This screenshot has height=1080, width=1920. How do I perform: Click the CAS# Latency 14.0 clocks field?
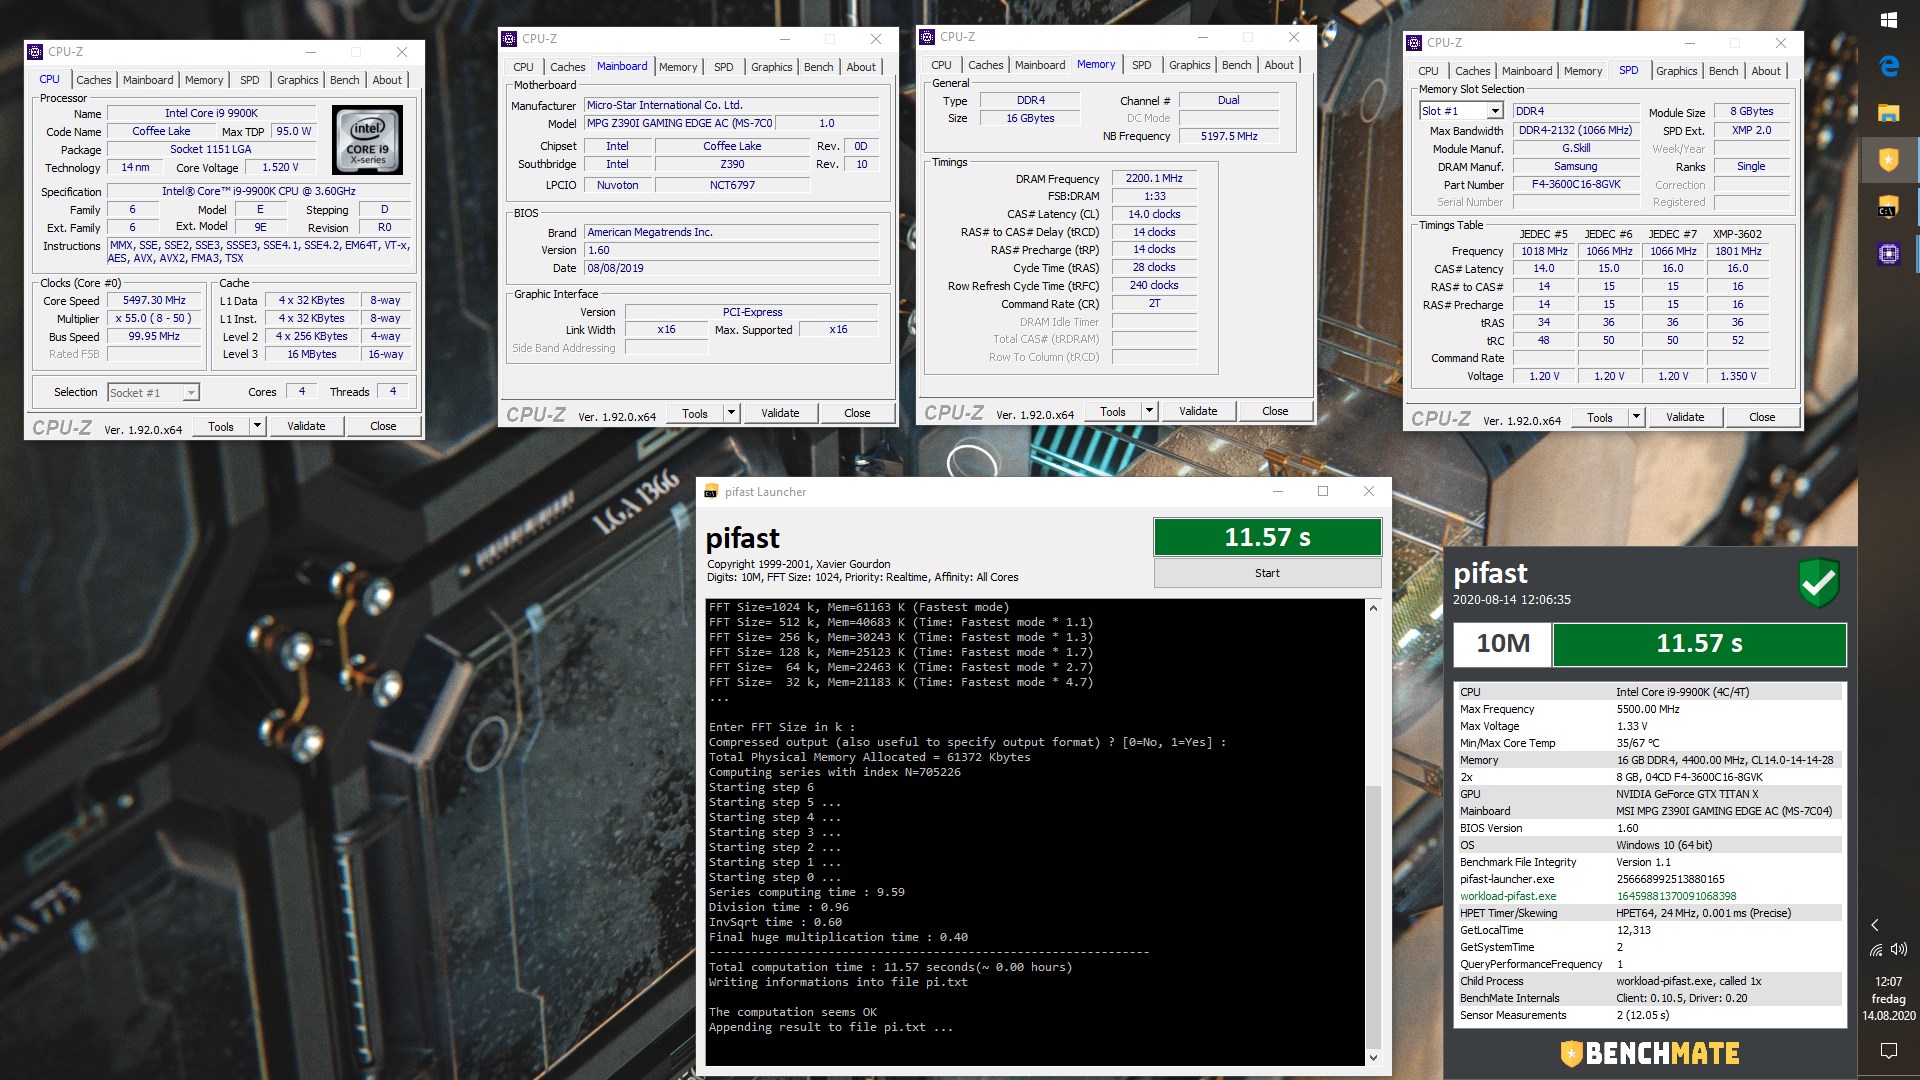[x=1154, y=214]
